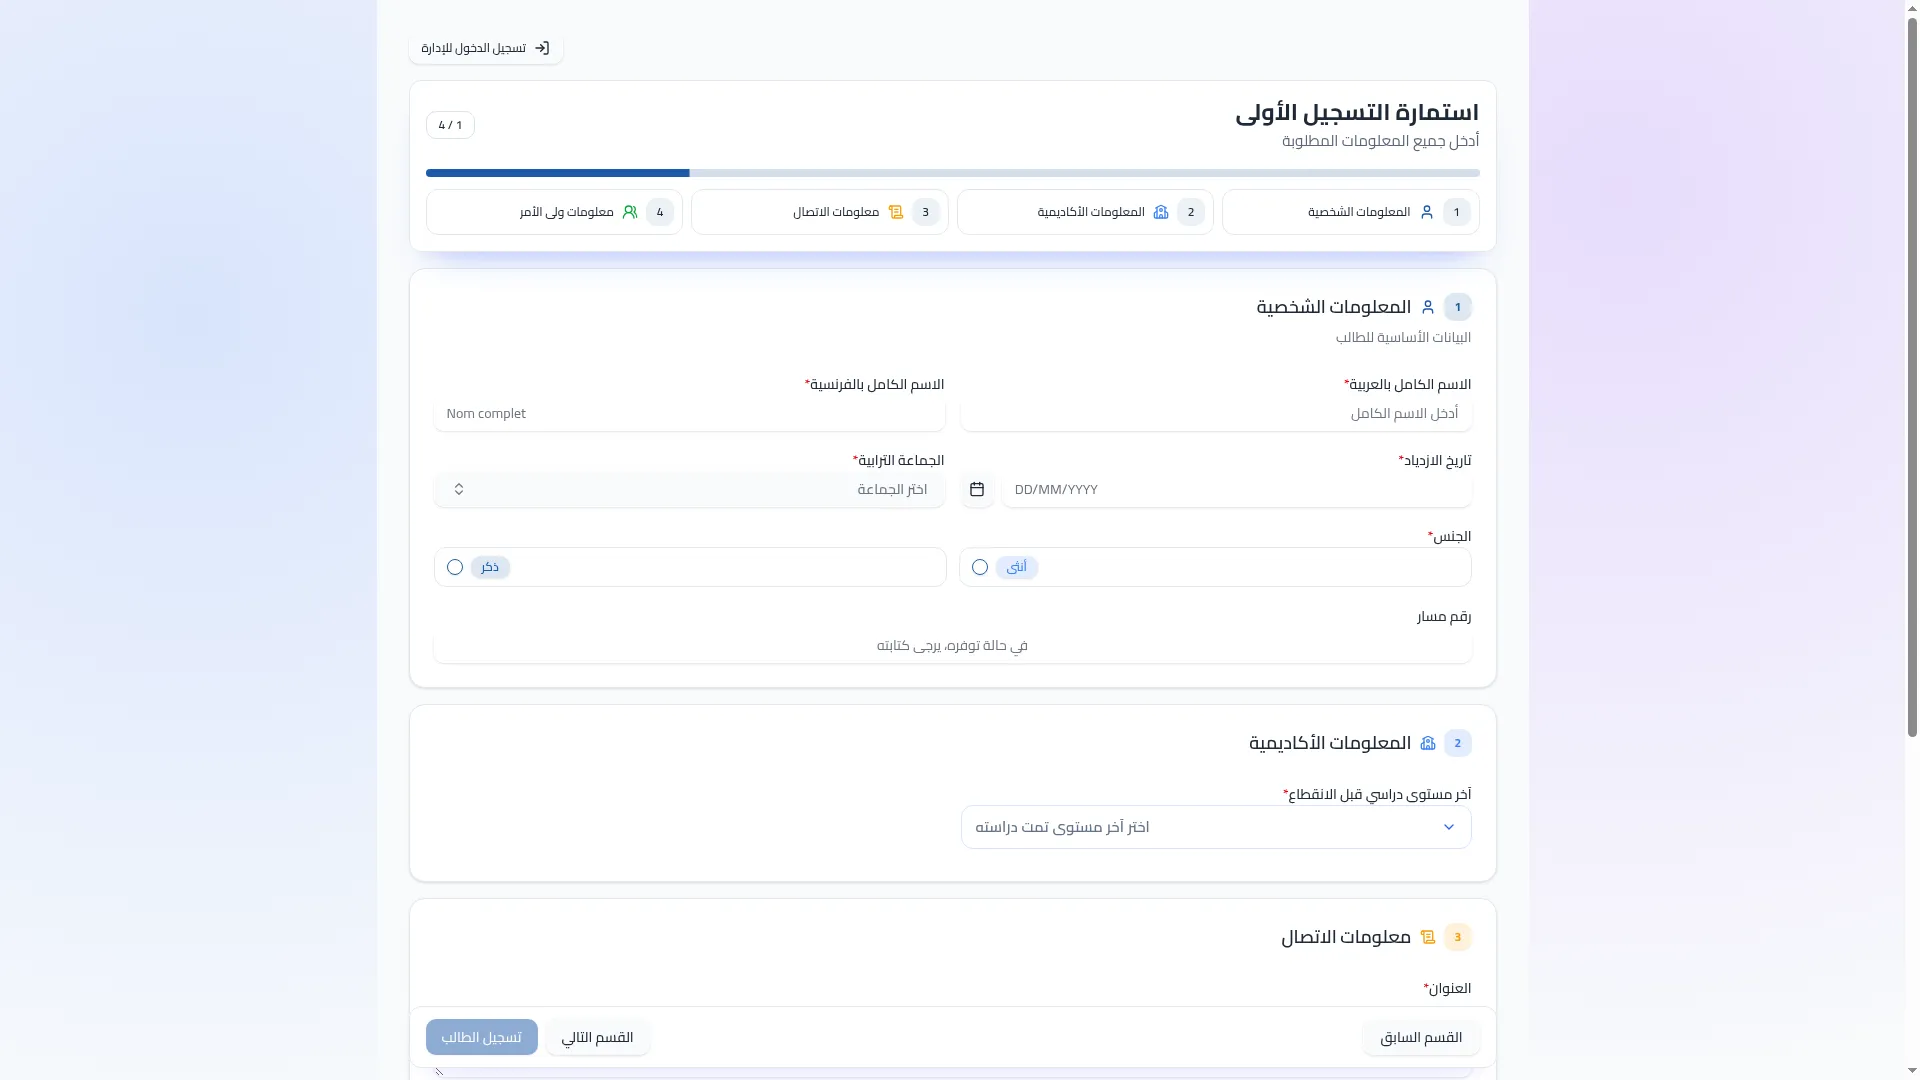Click القسم السابق previous section button
Screen dimensions: 1920x1080
1421,1037
